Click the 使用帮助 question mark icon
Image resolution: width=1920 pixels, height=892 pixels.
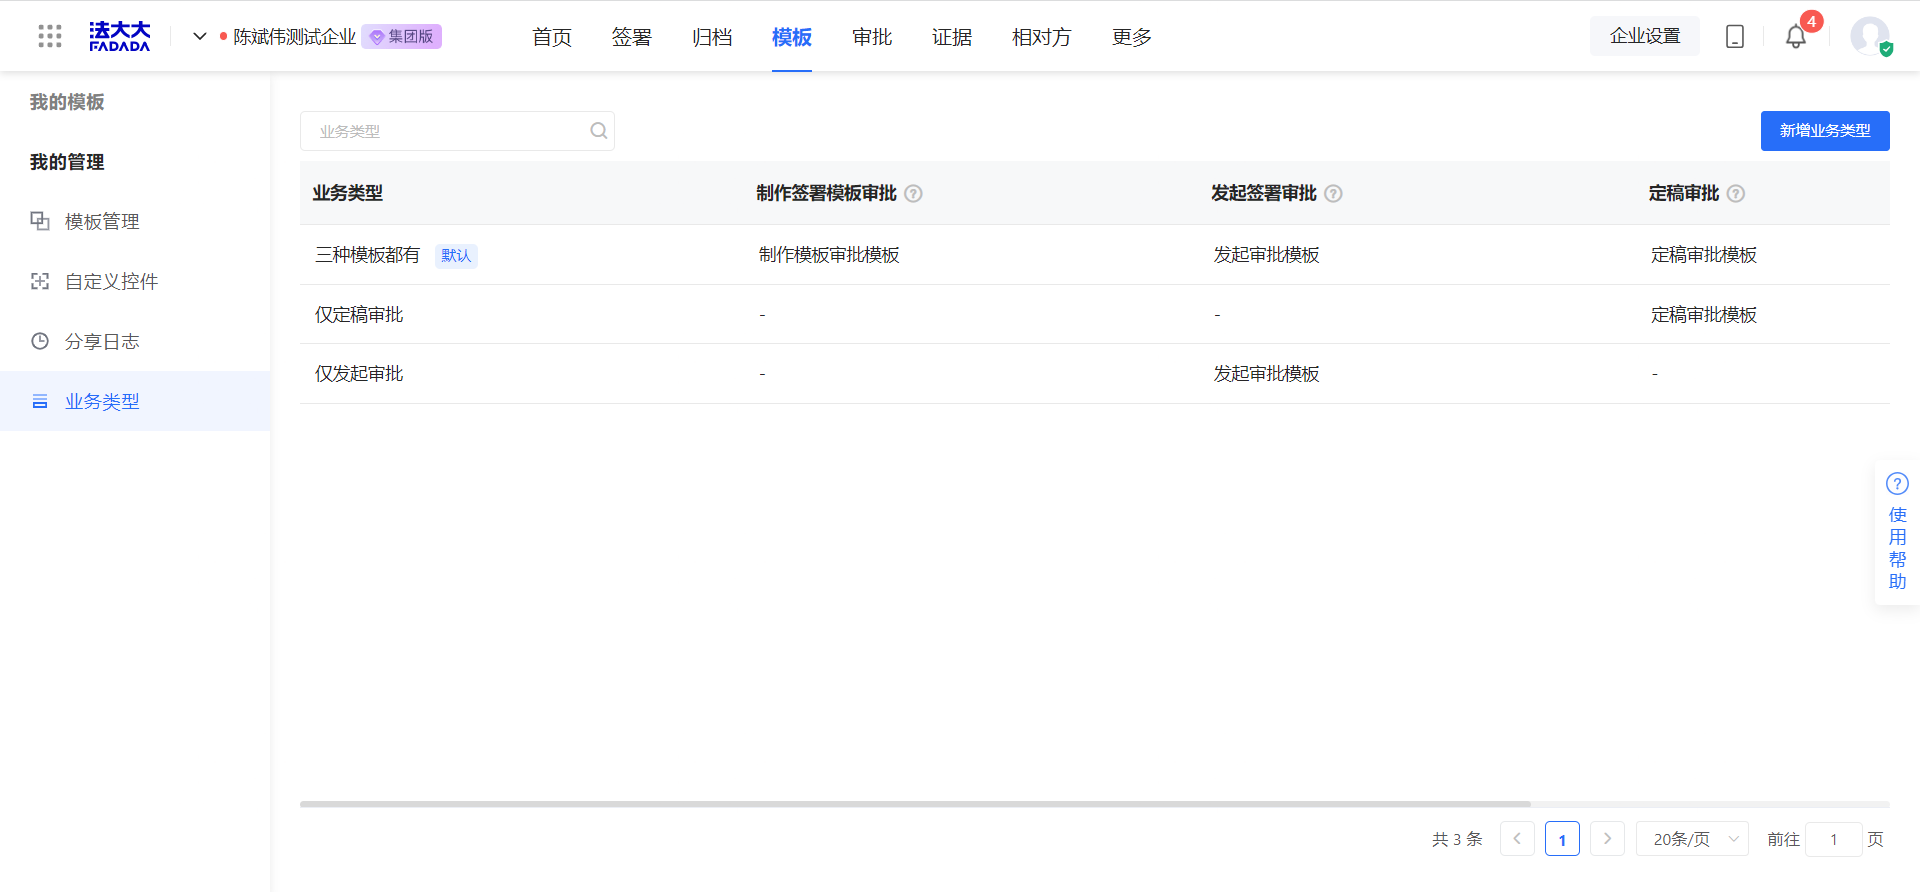coord(1897,484)
